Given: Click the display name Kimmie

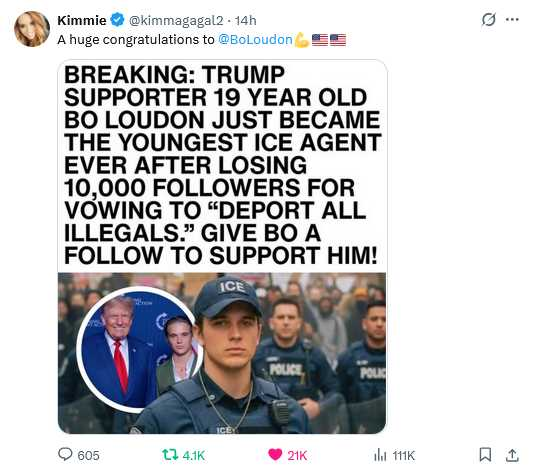Looking at the screenshot, I should [82, 20].
